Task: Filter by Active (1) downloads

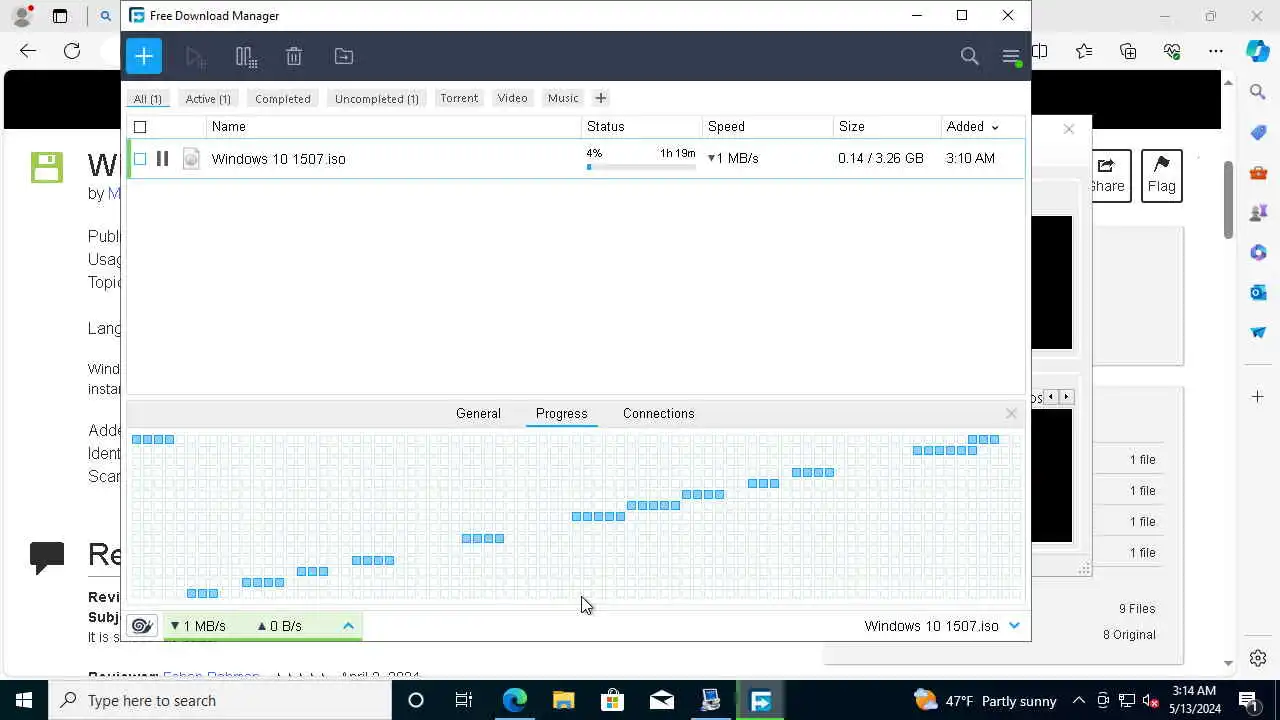Action: click(208, 99)
